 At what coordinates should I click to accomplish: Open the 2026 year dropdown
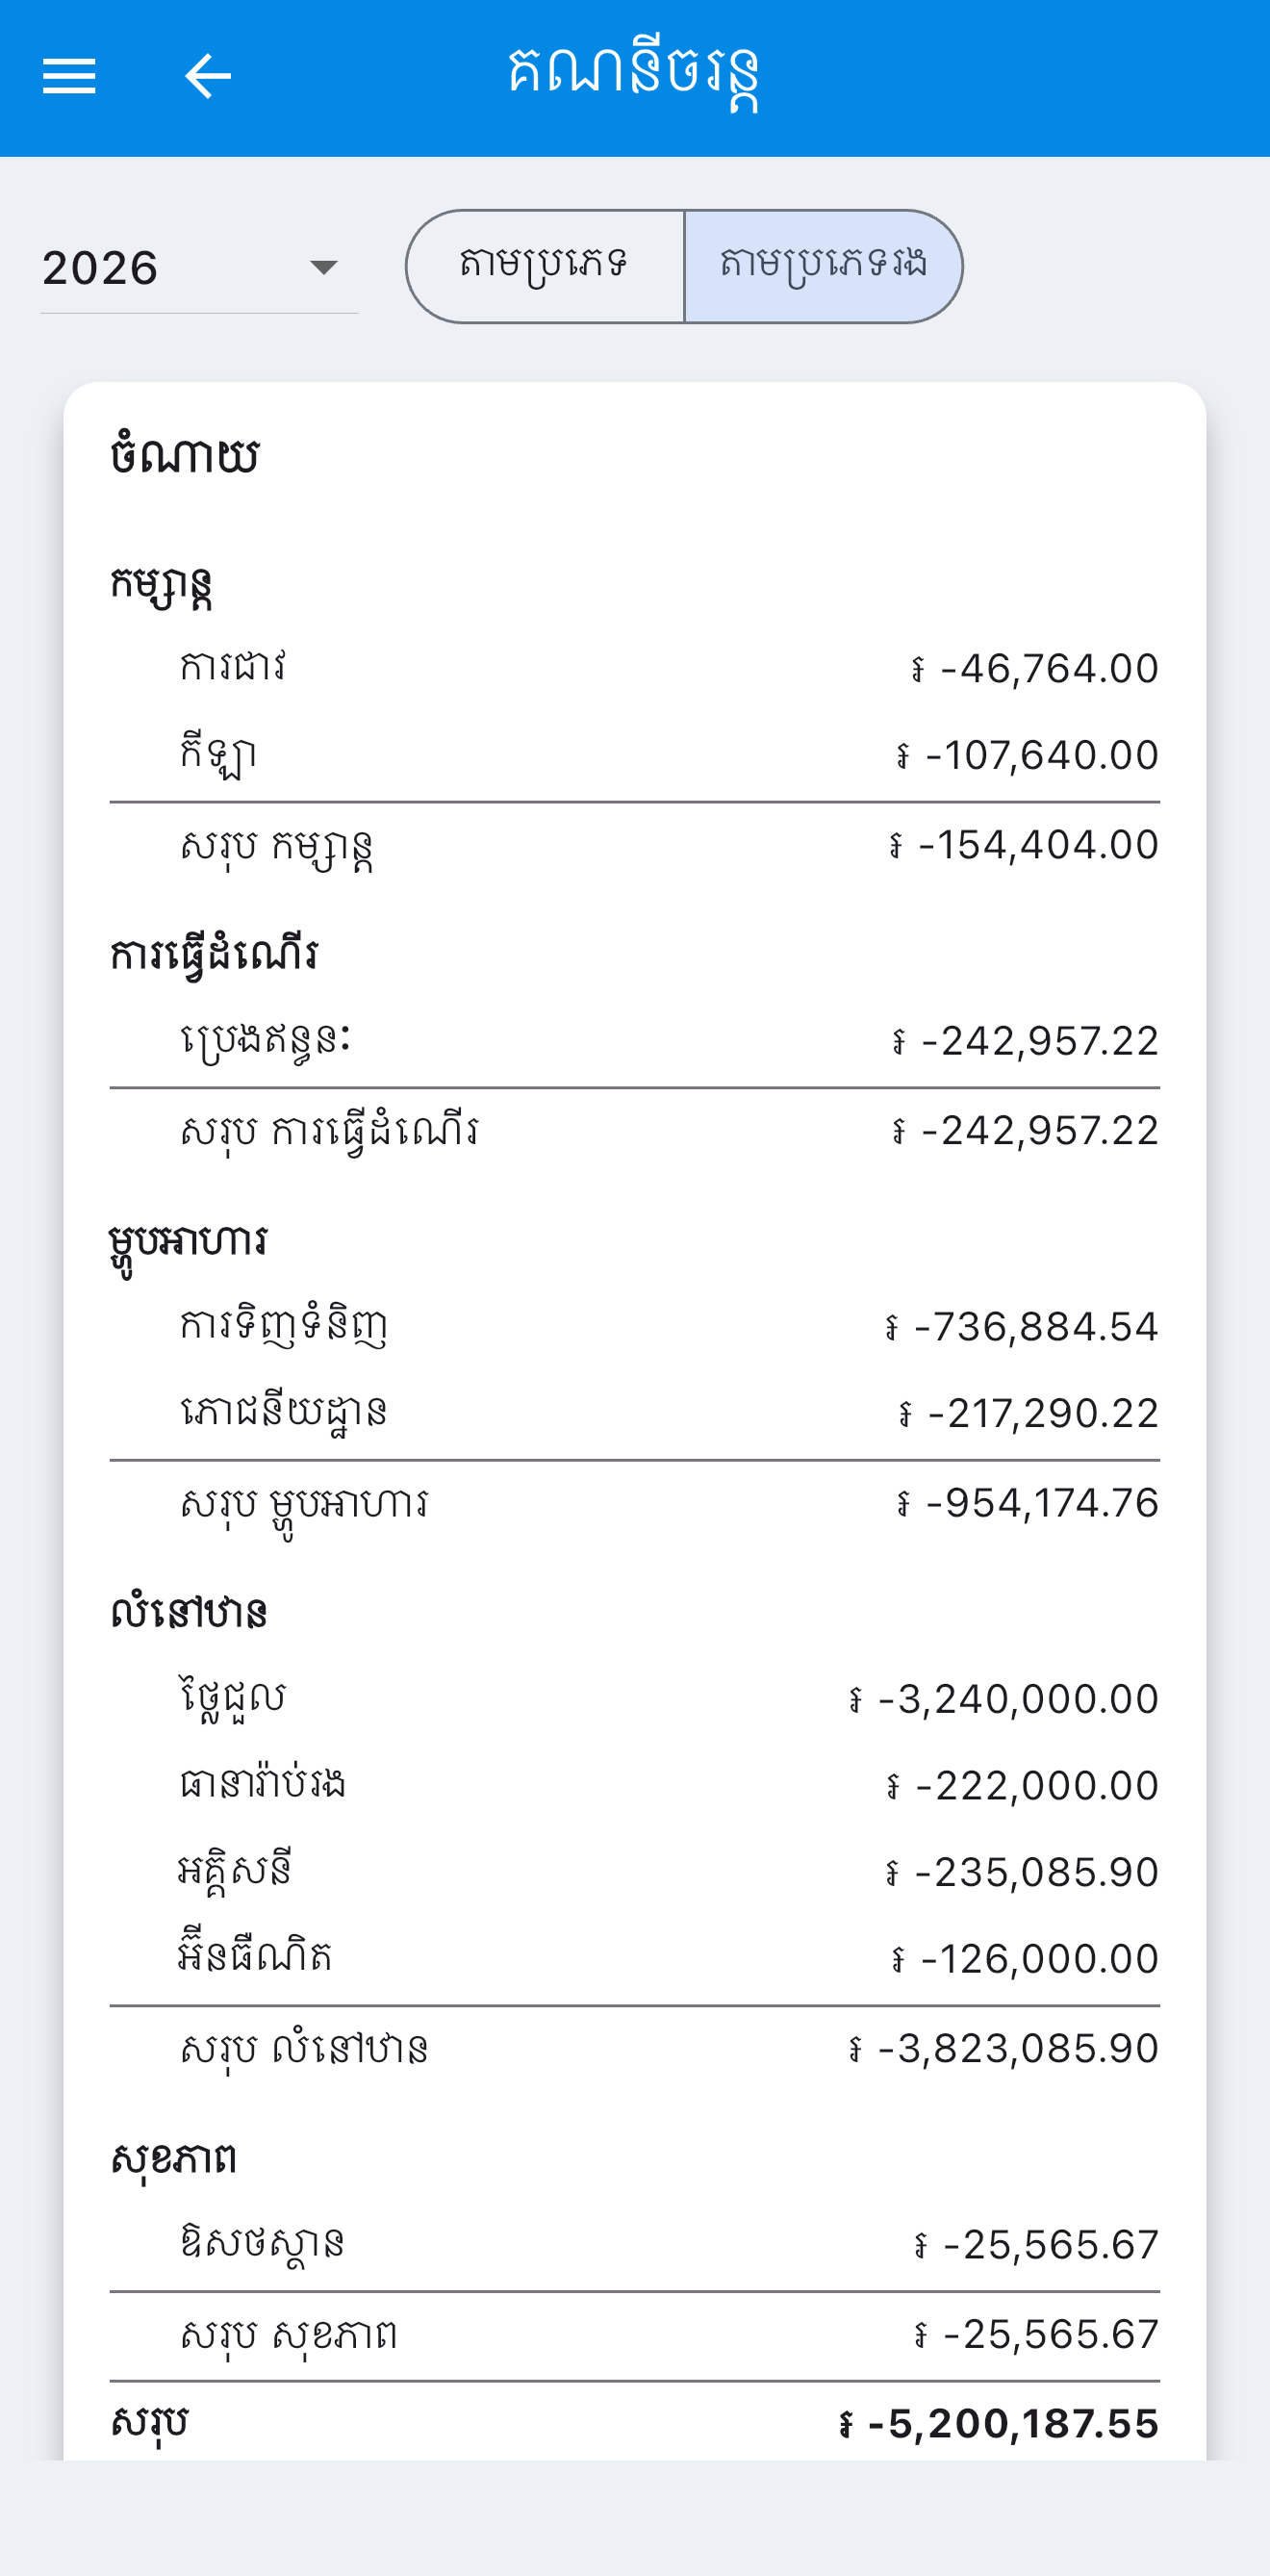199,268
